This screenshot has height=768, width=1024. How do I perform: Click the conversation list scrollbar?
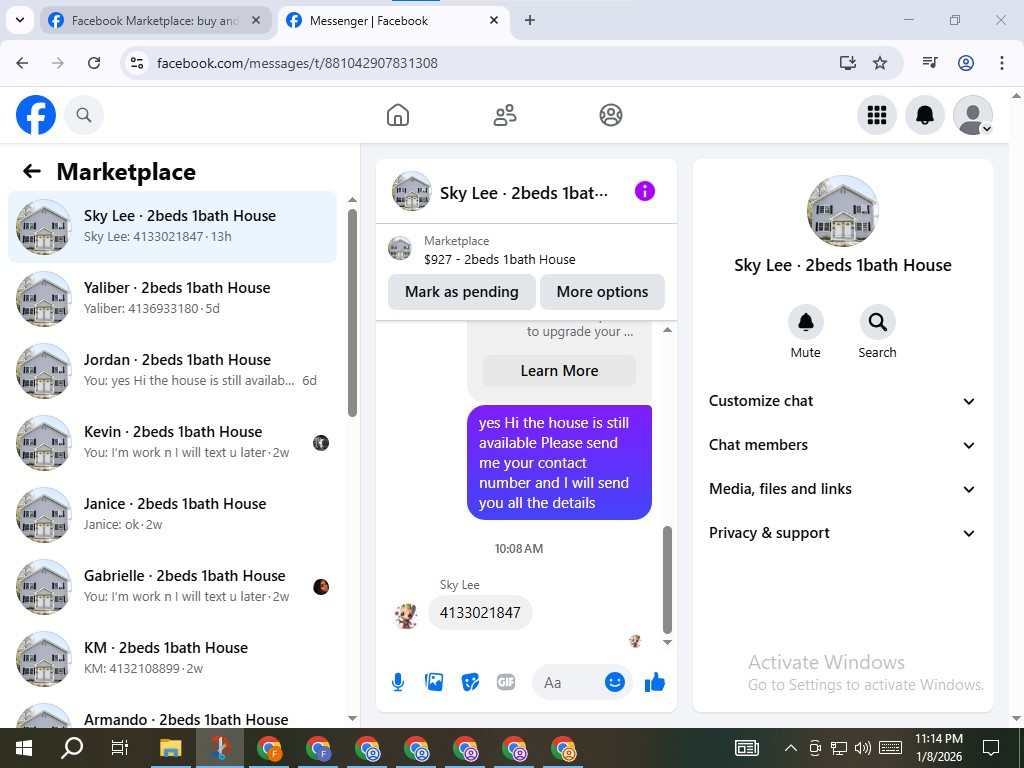pyautogui.click(x=353, y=313)
